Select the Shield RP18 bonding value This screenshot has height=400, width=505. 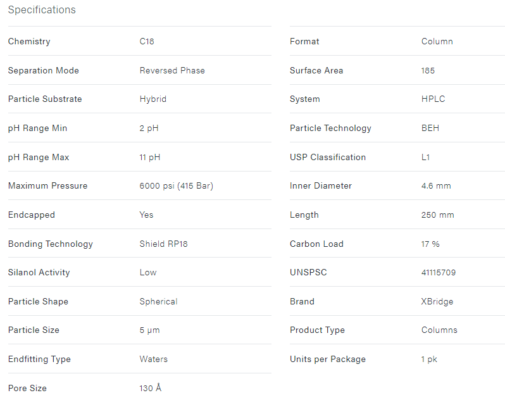pos(163,244)
